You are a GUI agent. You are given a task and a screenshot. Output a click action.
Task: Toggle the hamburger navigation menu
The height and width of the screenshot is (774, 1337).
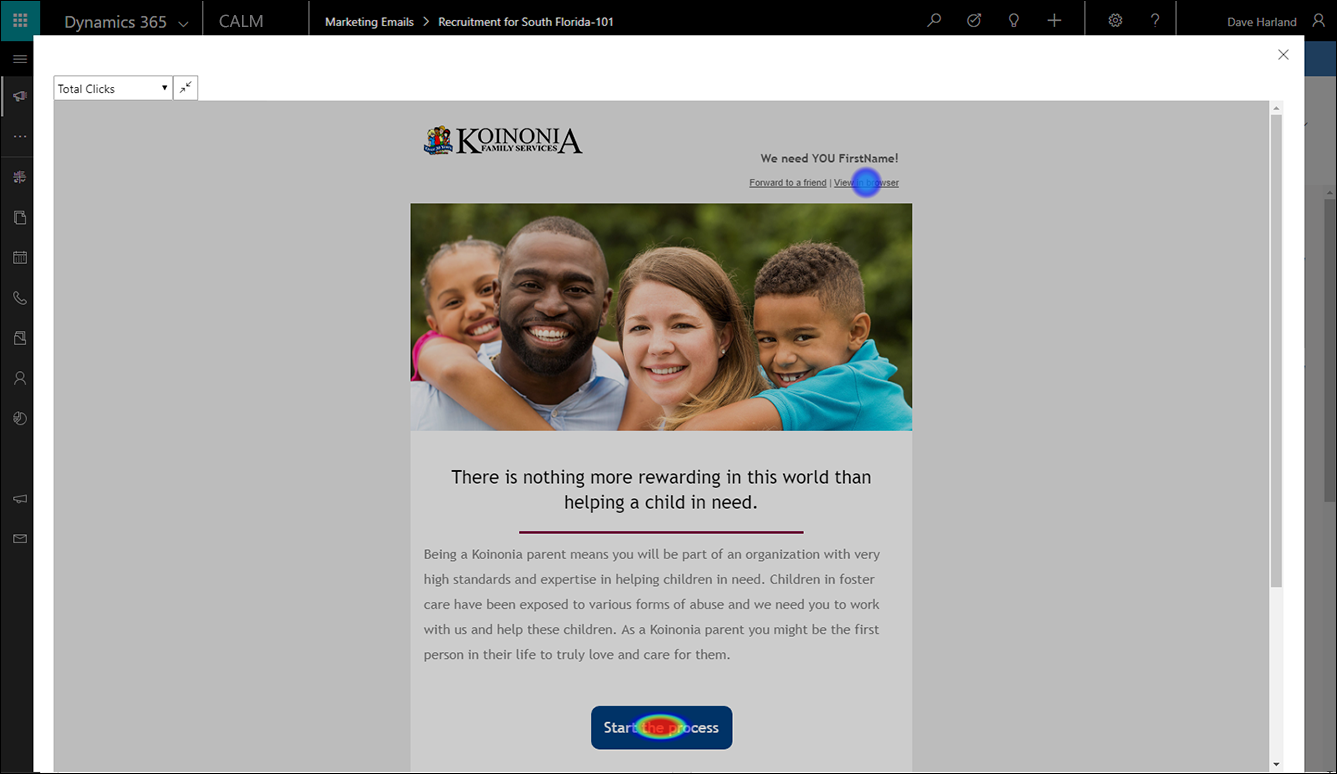coord(19,59)
